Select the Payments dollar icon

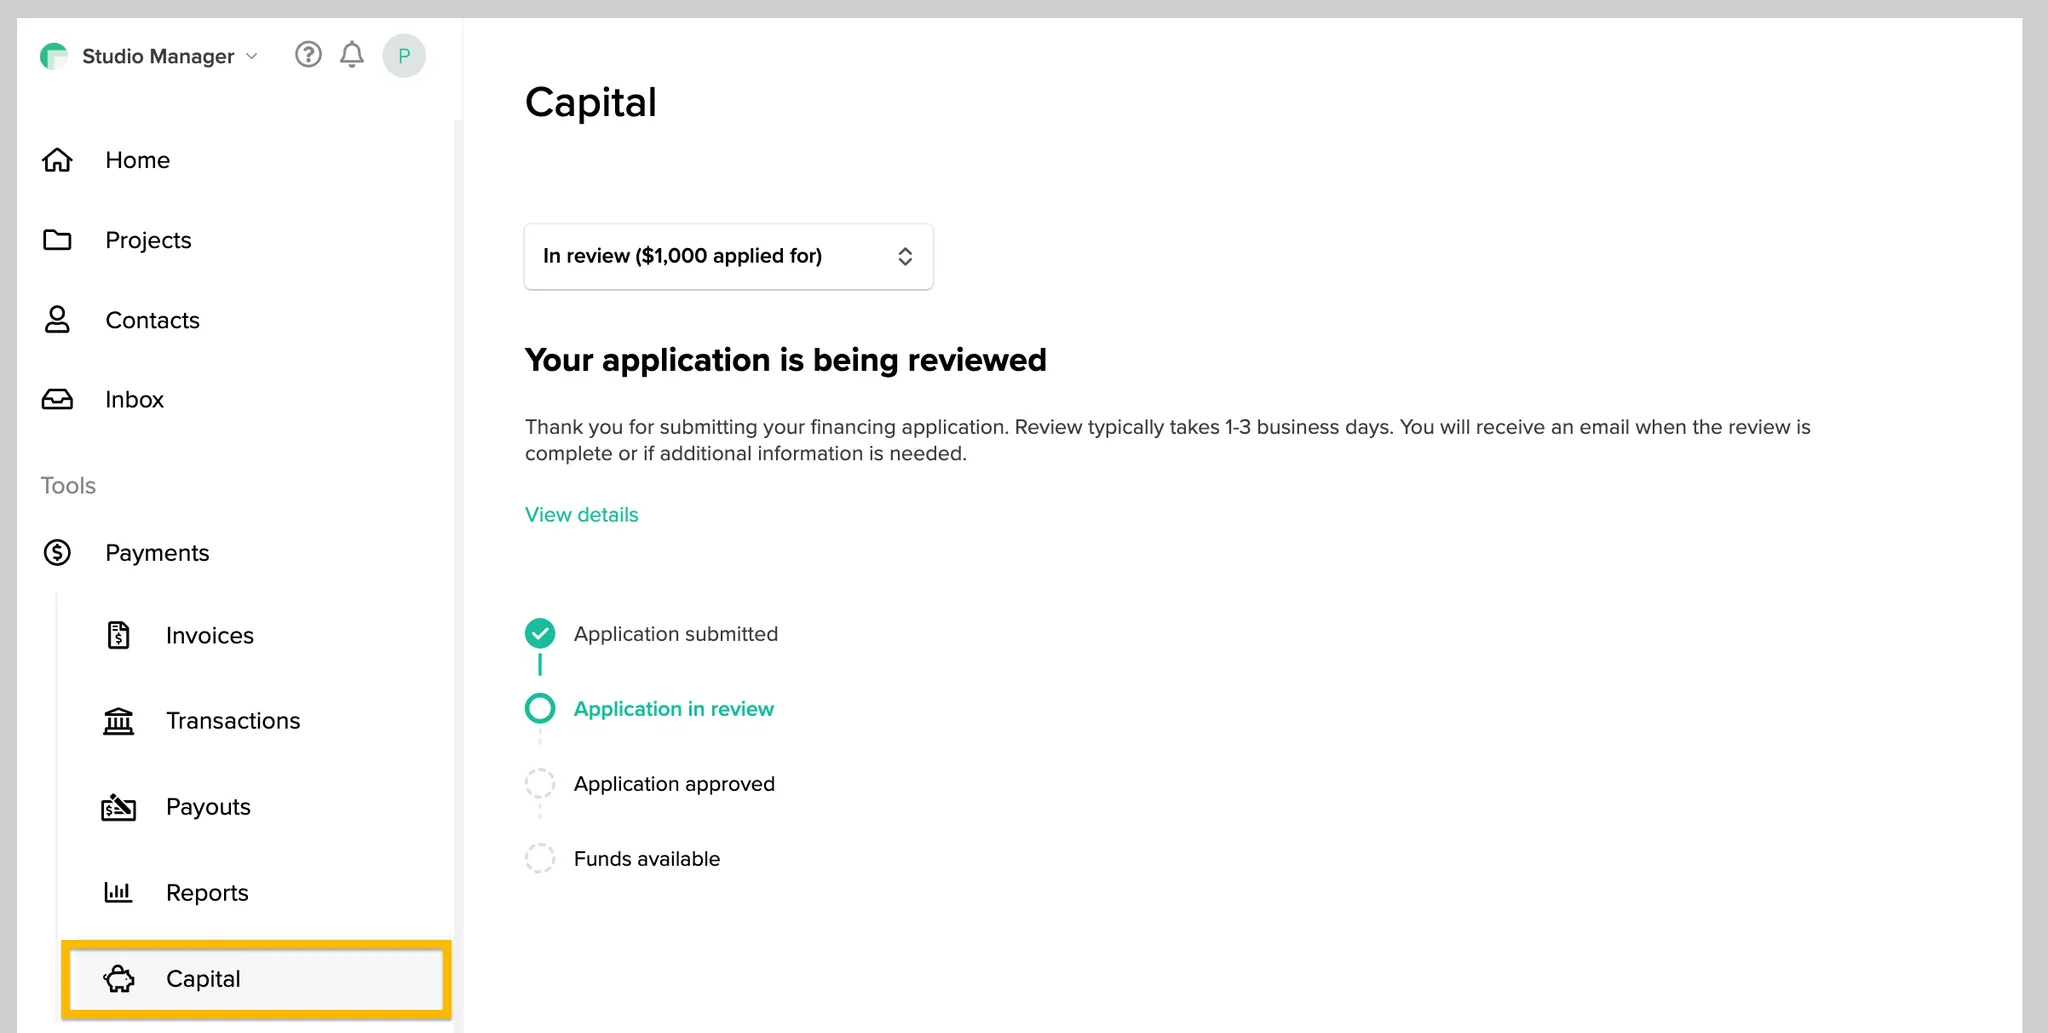[57, 552]
